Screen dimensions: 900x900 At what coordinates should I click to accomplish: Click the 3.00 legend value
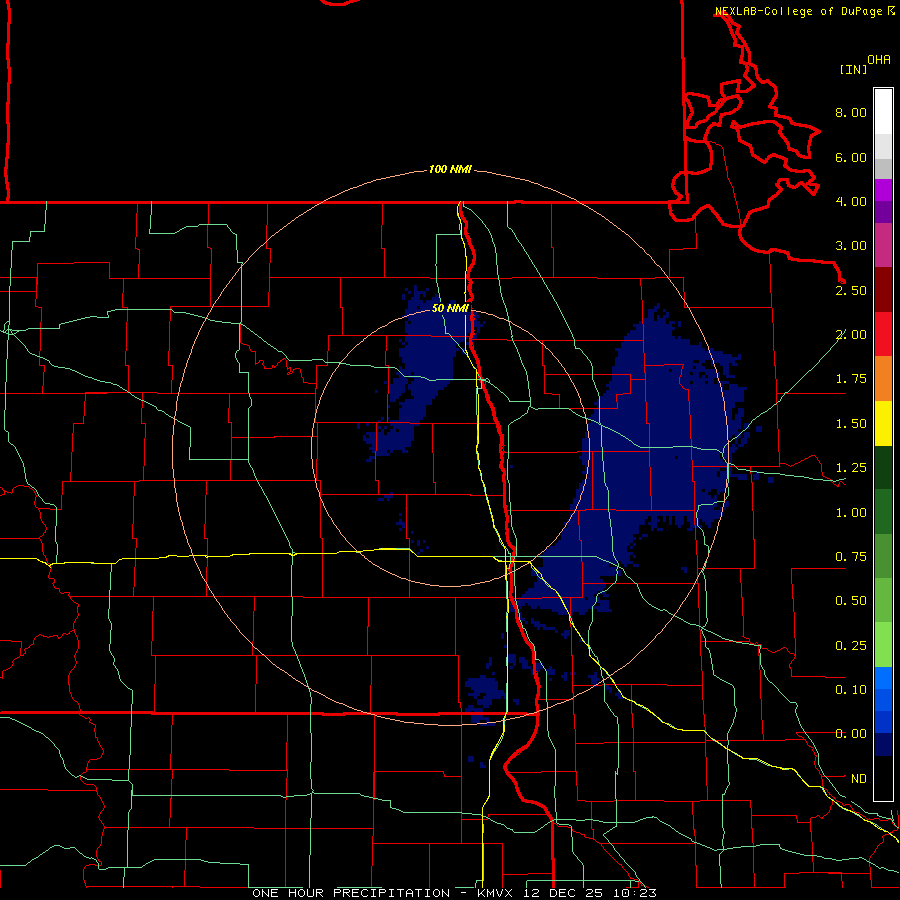click(851, 246)
